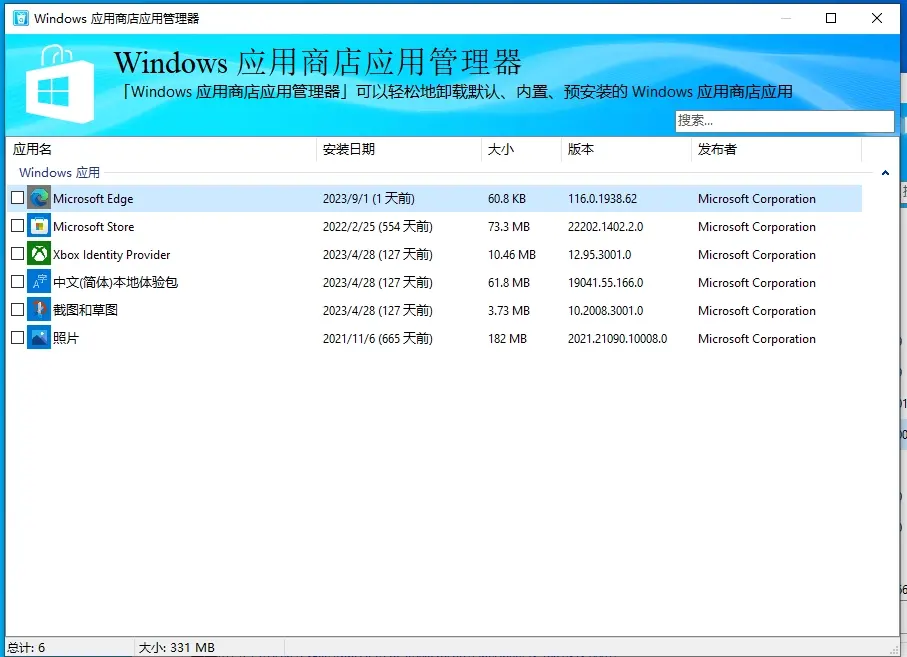Image resolution: width=907 pixels, height=657 pixels.
Task: Select the 照片 name text
Action: point(66,338)
